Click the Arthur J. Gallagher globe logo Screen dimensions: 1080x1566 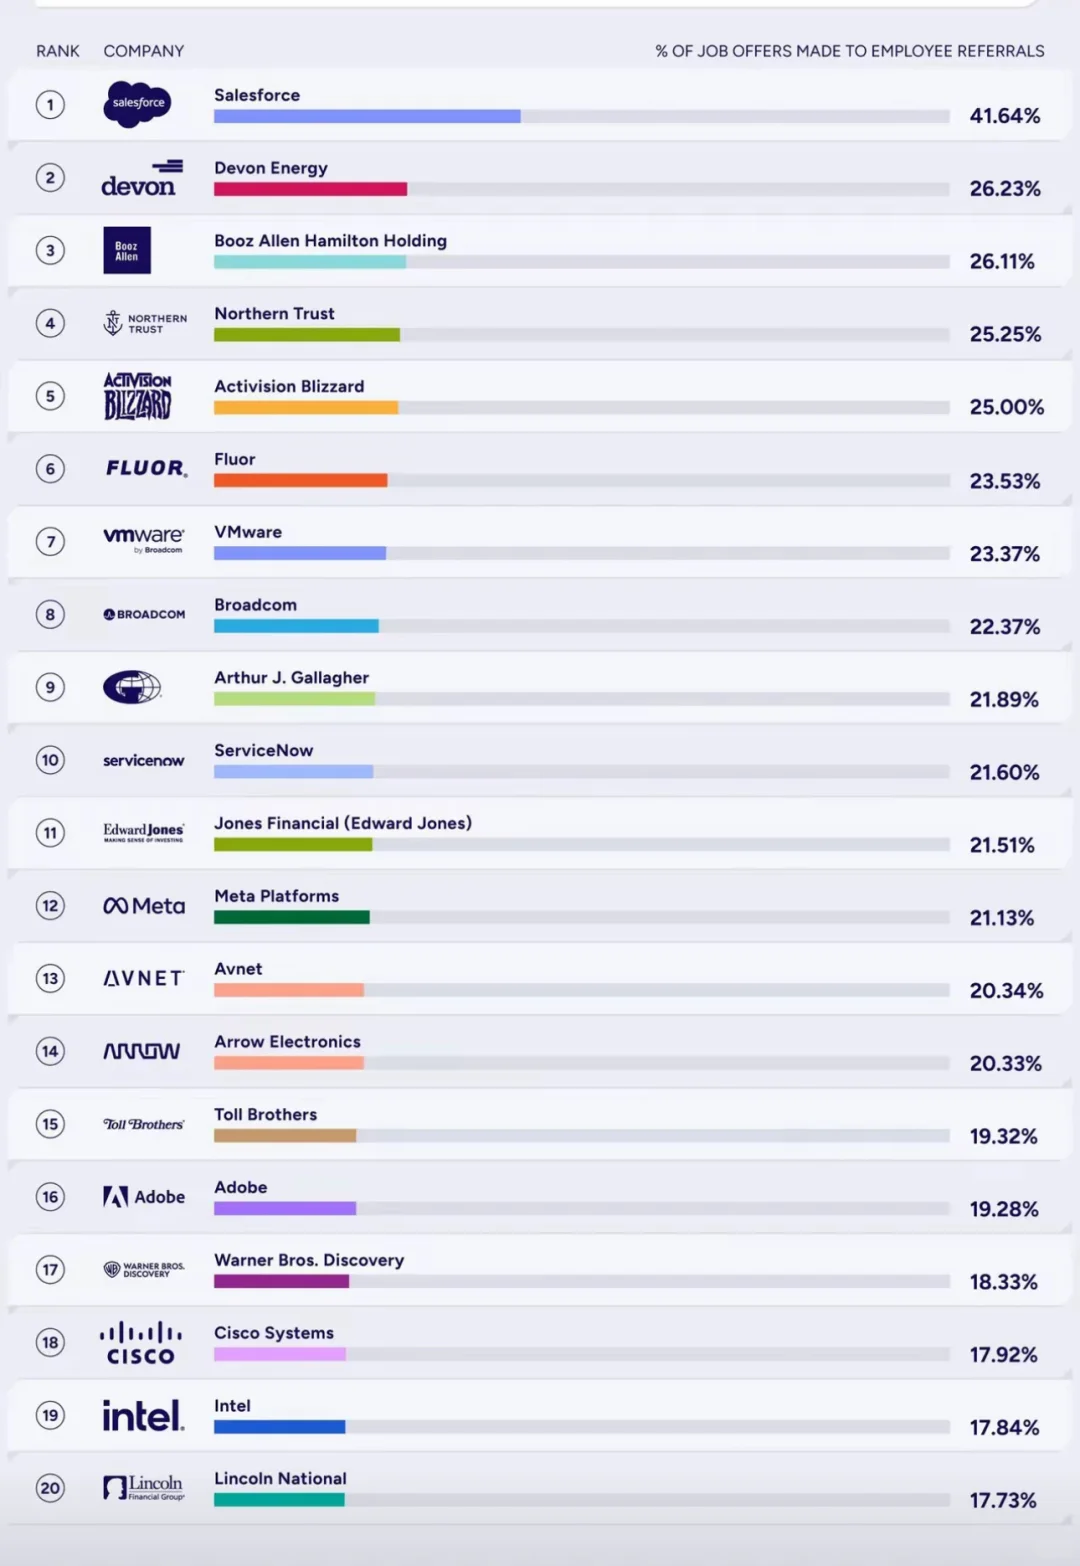point(132,687)
